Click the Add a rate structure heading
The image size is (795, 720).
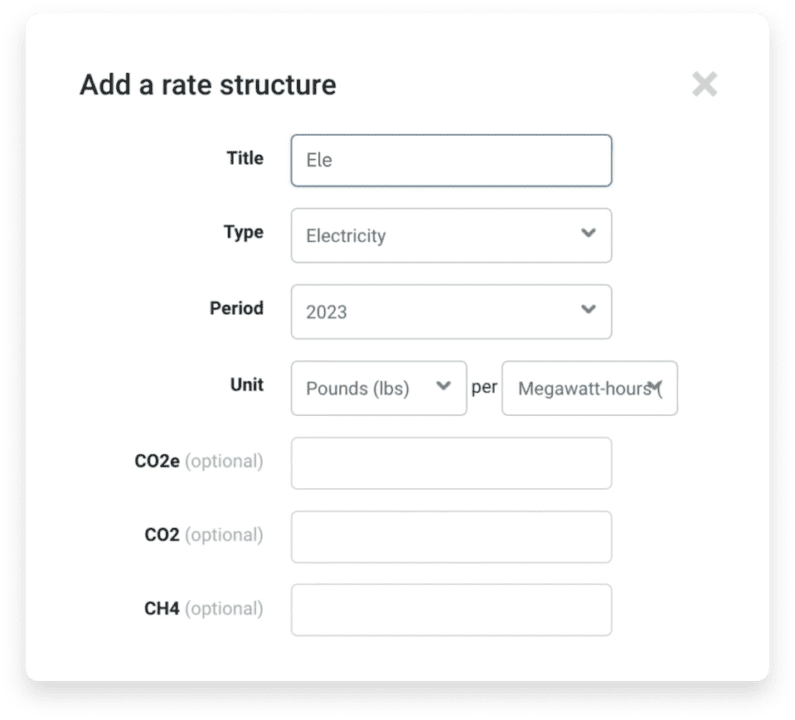(x=208, y=85)
